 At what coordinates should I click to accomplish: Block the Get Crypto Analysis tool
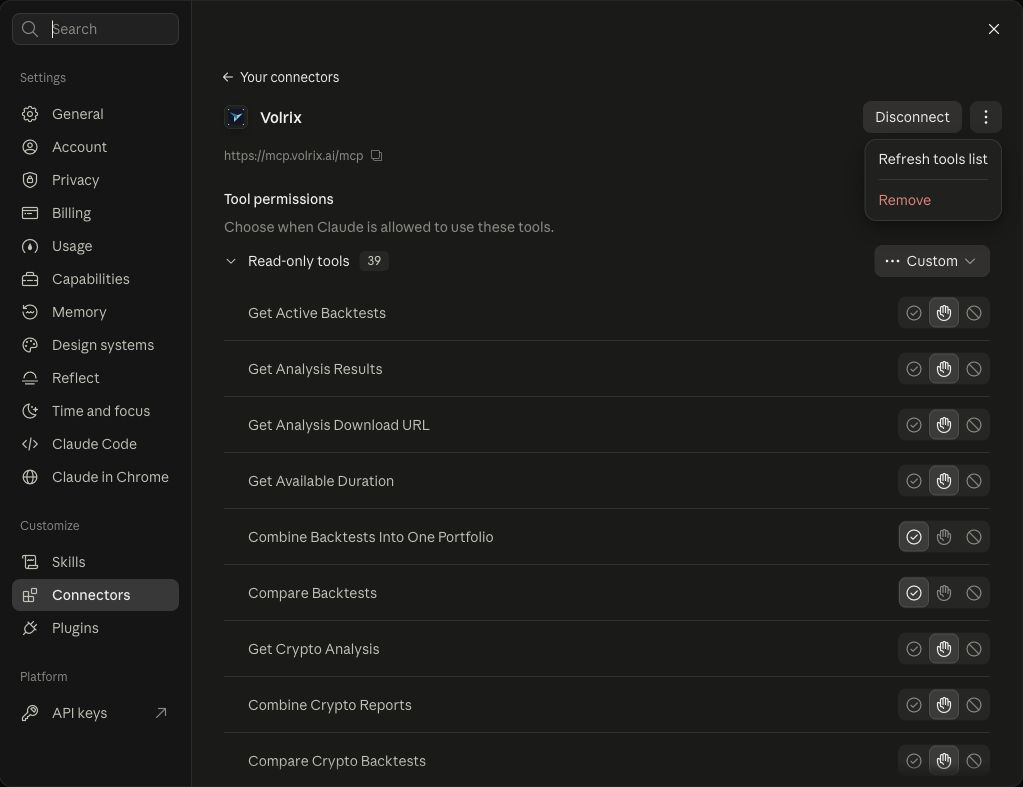(973, 649)
